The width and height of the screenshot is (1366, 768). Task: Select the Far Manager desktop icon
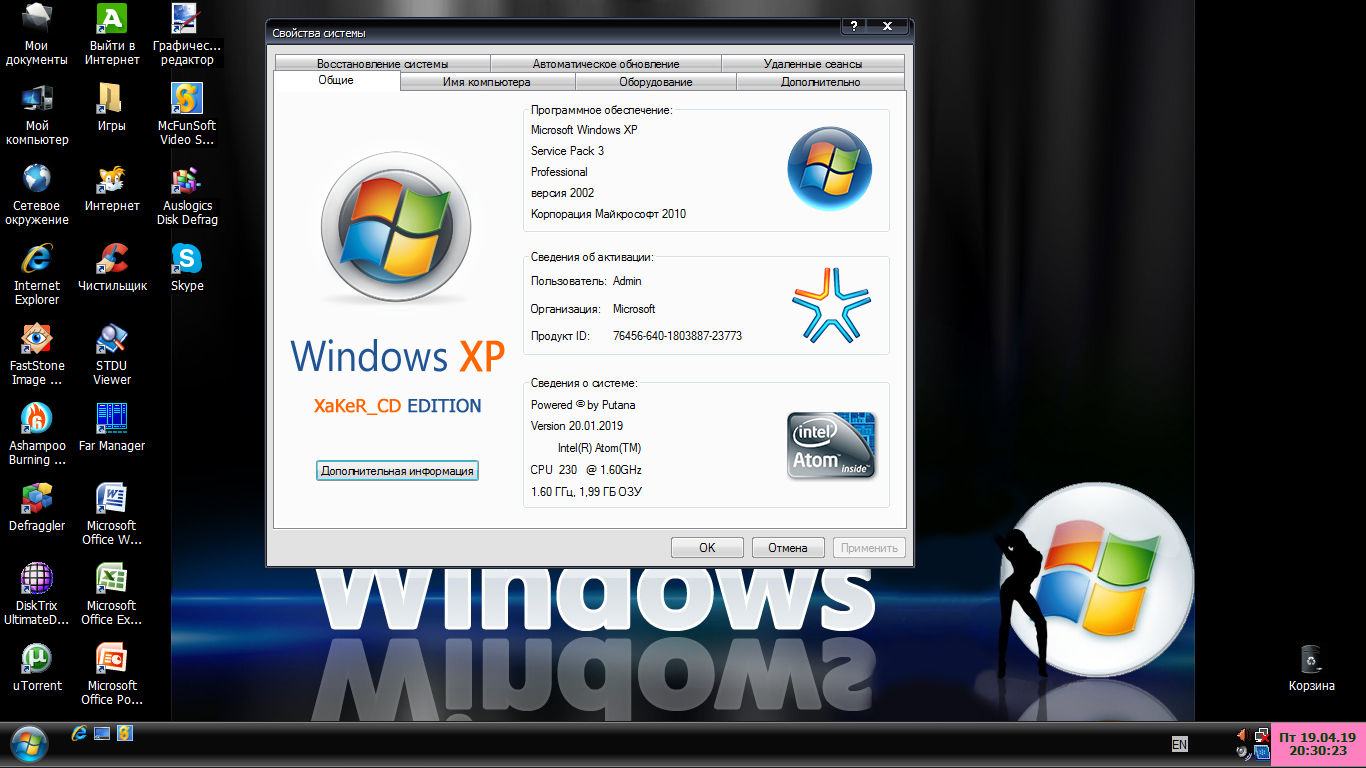[112, 428]
